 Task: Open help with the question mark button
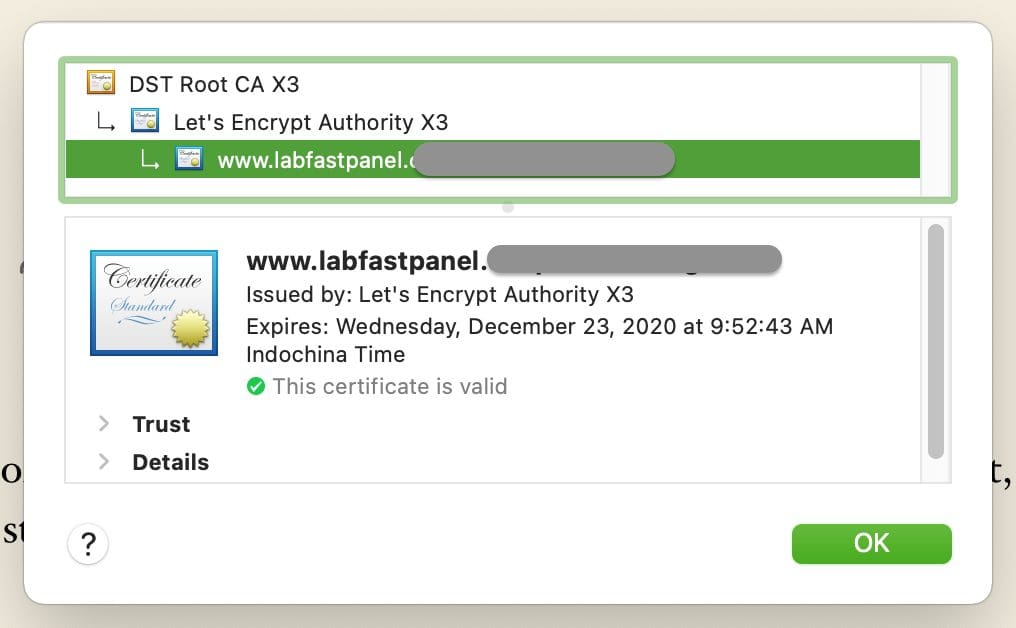(88, 545)
